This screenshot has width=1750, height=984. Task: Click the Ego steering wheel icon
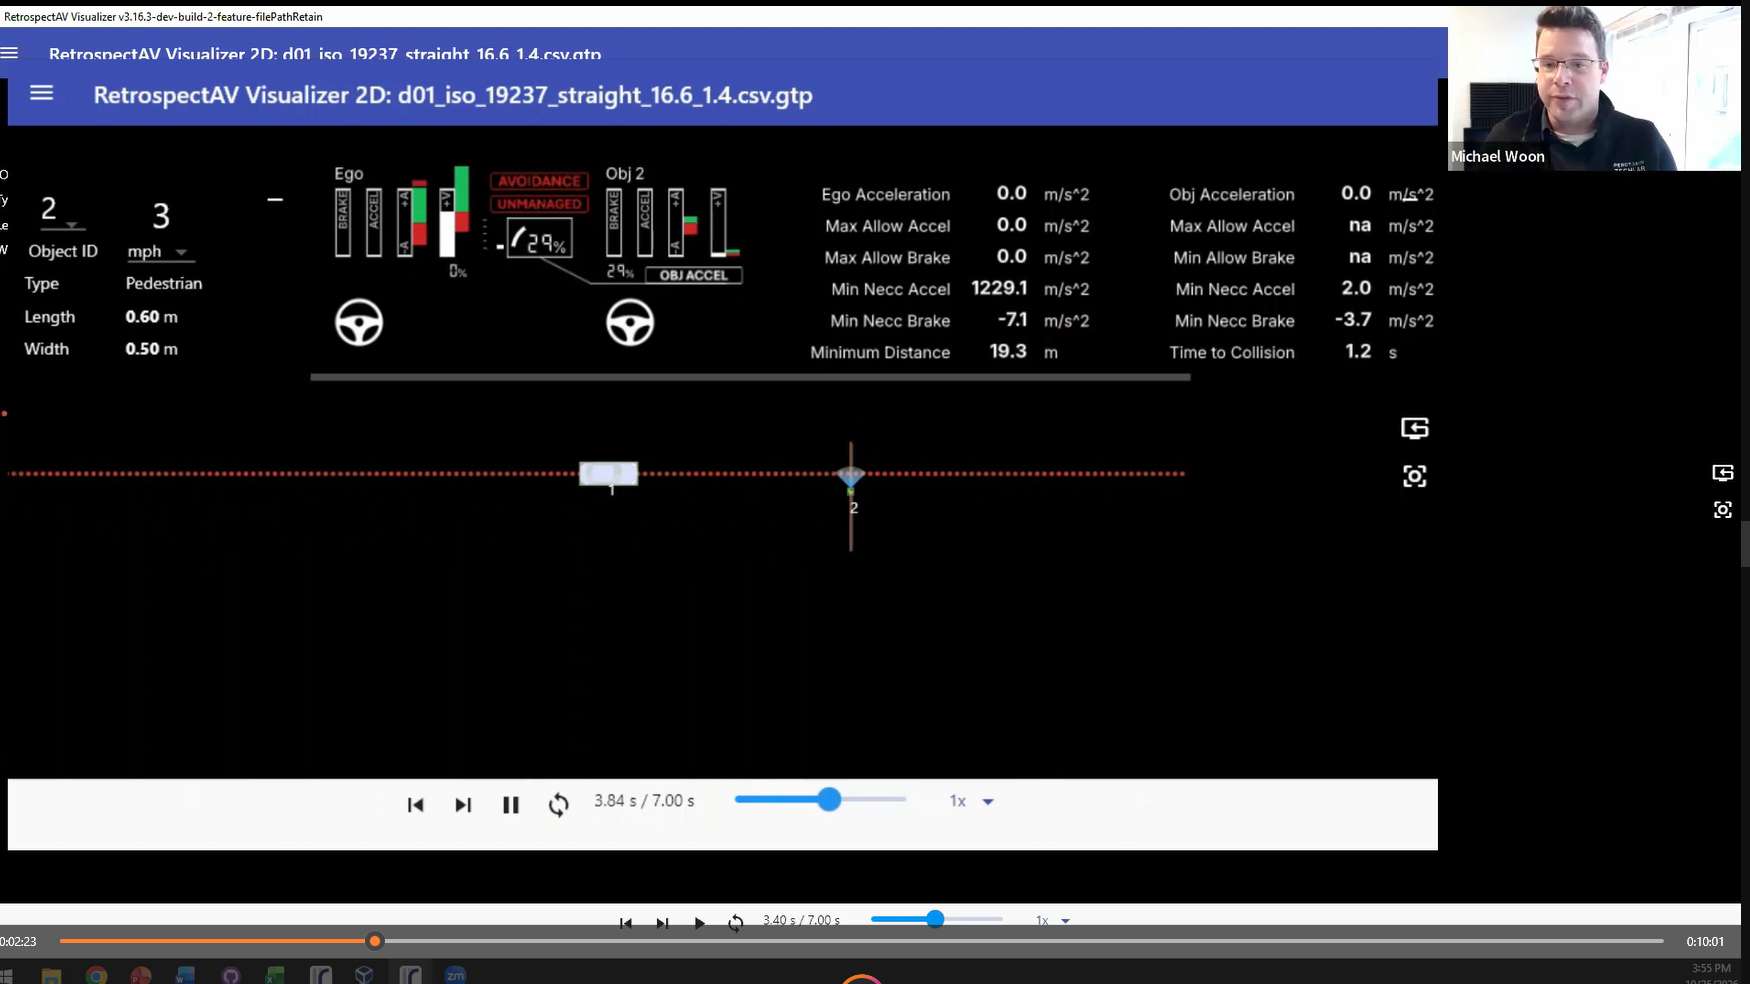tap(359, 323)
